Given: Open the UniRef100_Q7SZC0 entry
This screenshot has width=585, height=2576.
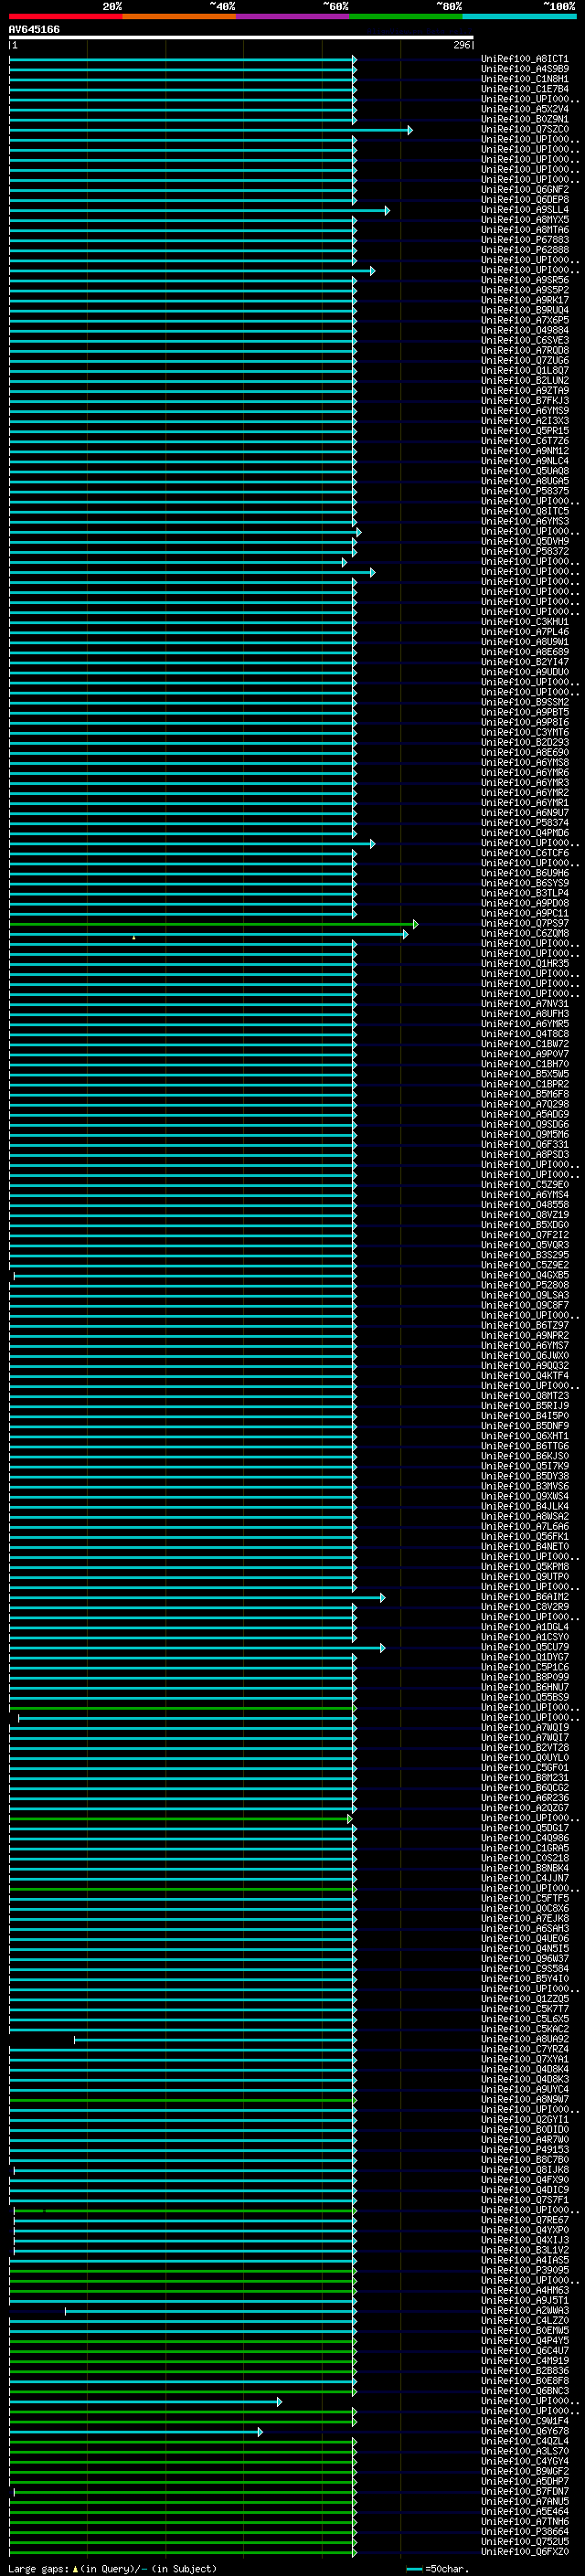Looking at the screenshot, I should click(x=524, y=129).
